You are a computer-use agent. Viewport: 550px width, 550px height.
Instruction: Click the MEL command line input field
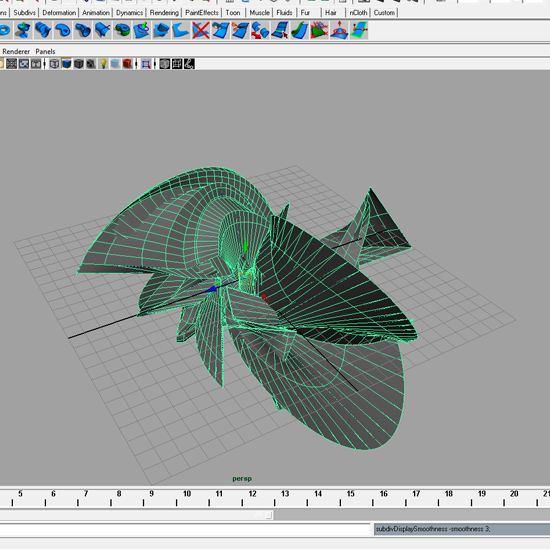tap(185, 529)
